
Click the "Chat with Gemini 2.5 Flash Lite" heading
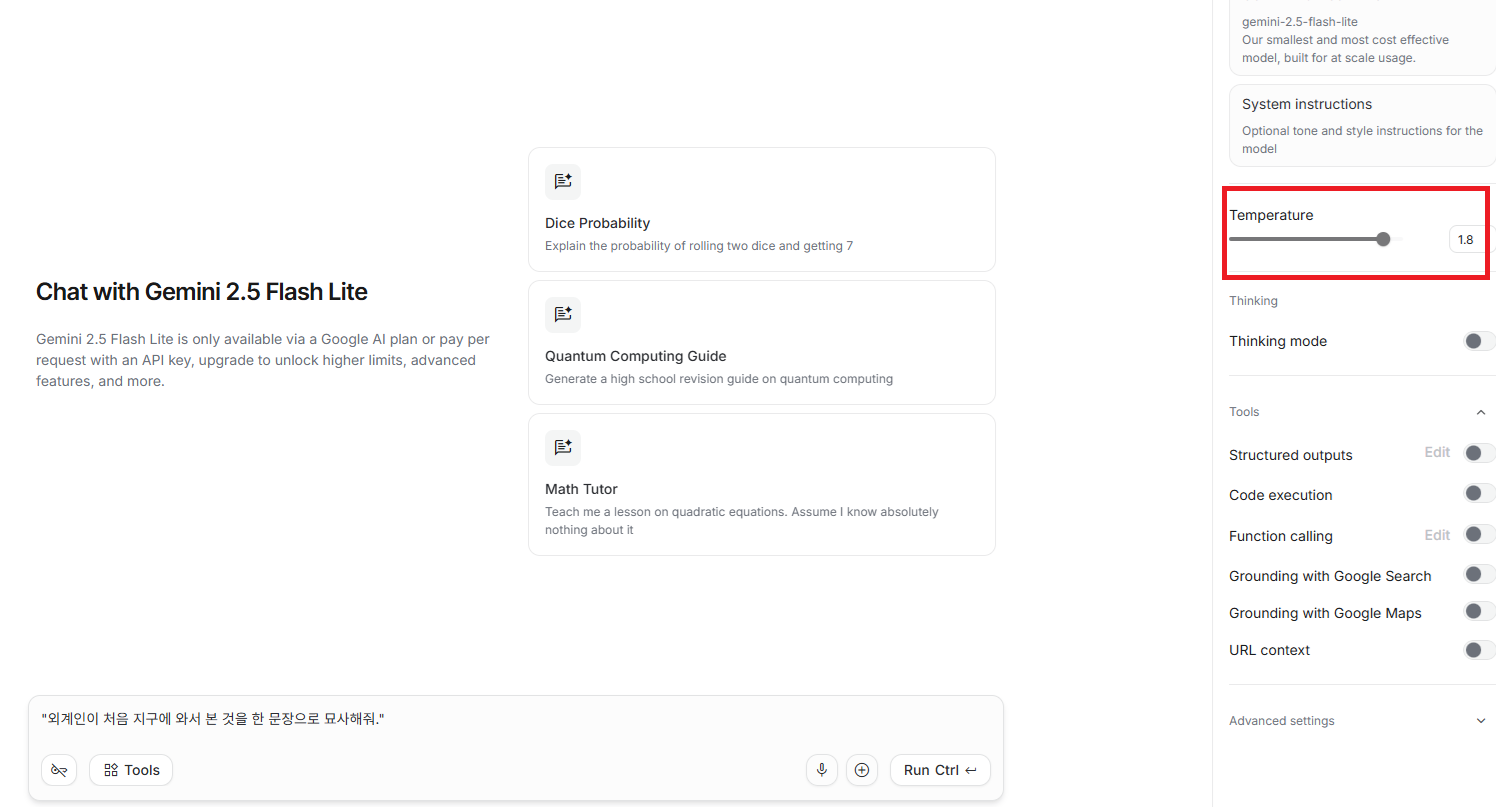coord(202,292)
